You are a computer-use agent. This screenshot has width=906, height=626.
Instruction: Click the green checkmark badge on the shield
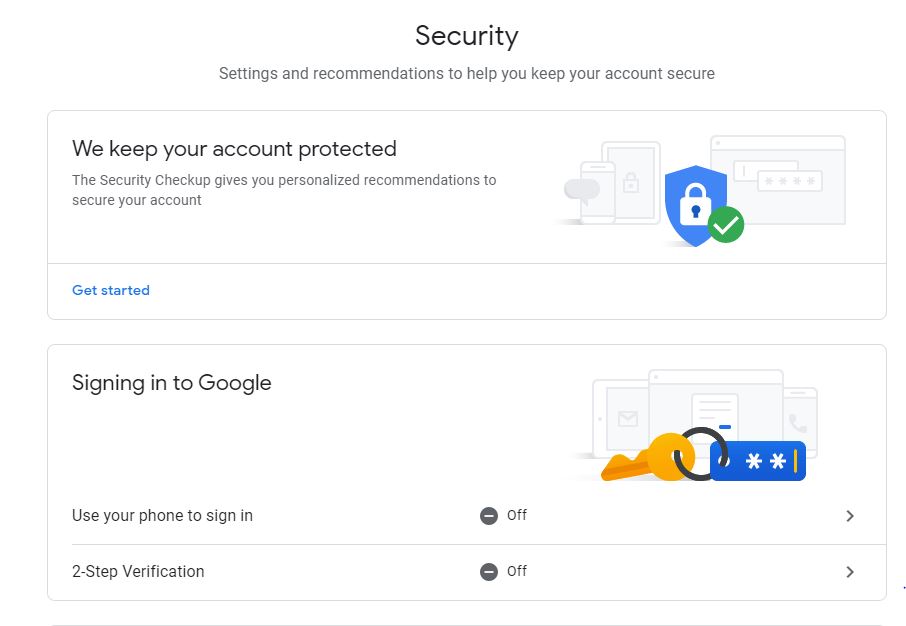pyautogui.click(x=726, y=225)
